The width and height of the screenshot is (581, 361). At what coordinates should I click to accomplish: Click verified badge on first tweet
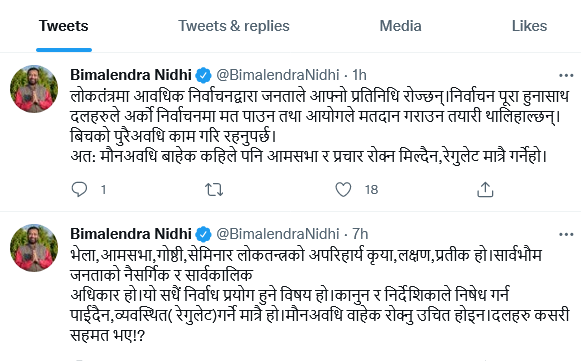coord(203,76)
